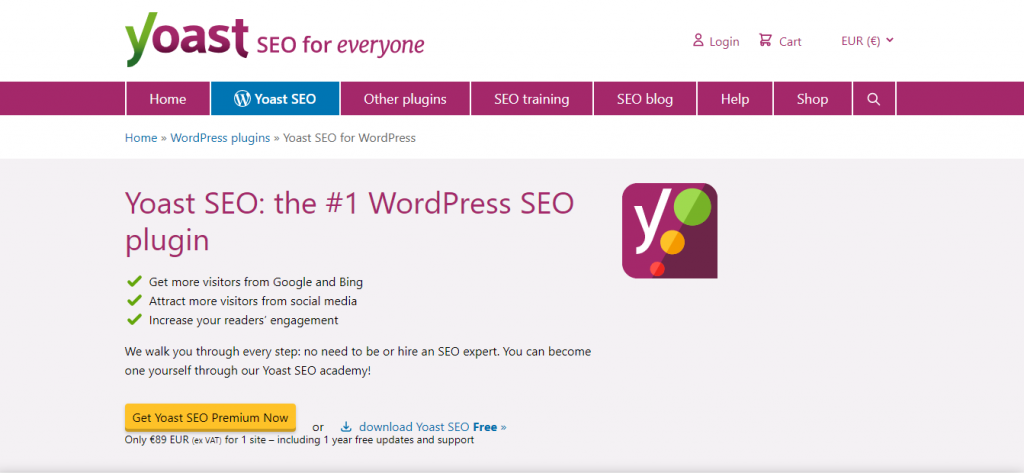This screenshot has height=473, width=1024.
Task: Click the download icon before download Yoast SEO Free
Action: point(346,427)
